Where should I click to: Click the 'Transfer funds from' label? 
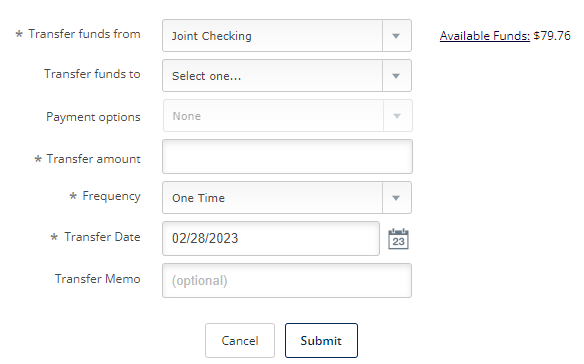[85, 34]
